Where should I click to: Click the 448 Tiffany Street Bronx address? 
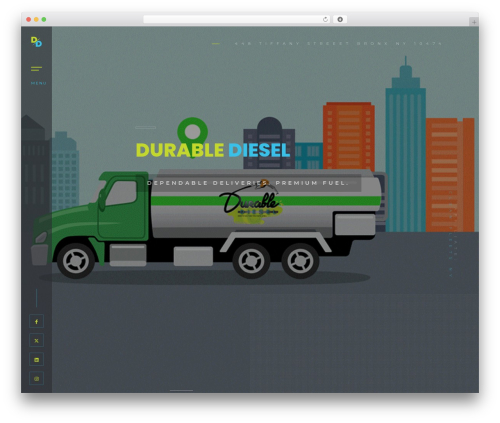338,43
